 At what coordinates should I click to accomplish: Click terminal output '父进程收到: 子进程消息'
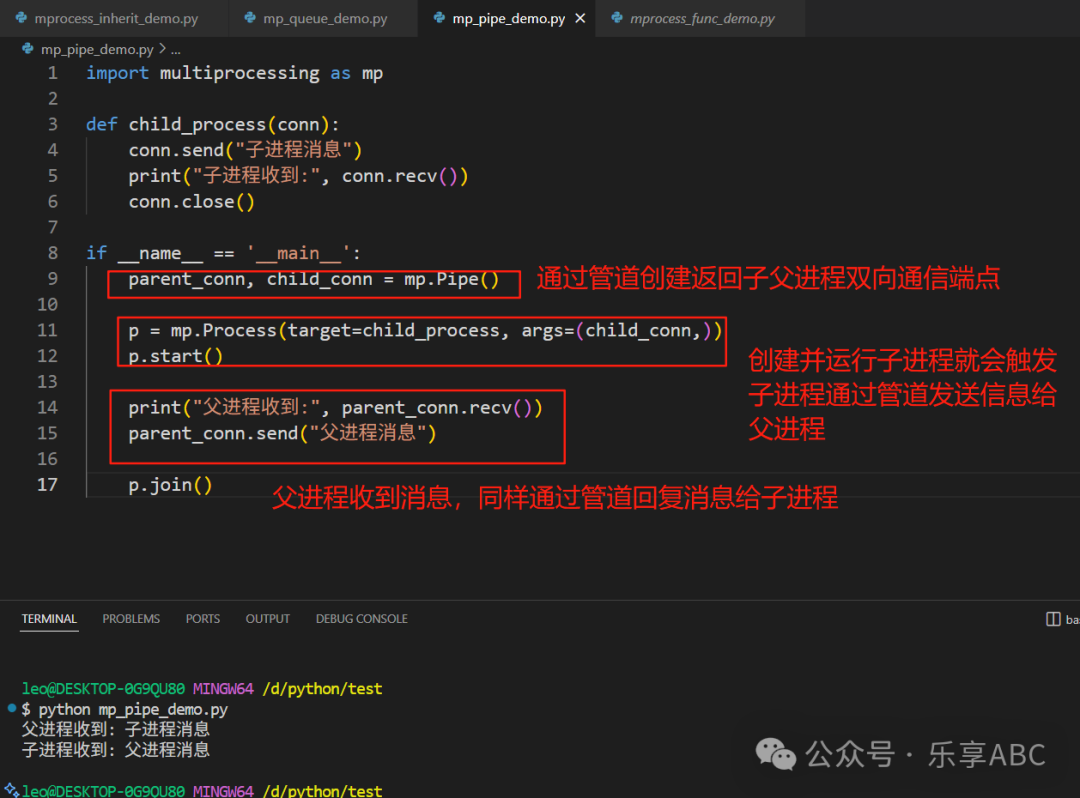pyautogui.click(x=116, y=729)
